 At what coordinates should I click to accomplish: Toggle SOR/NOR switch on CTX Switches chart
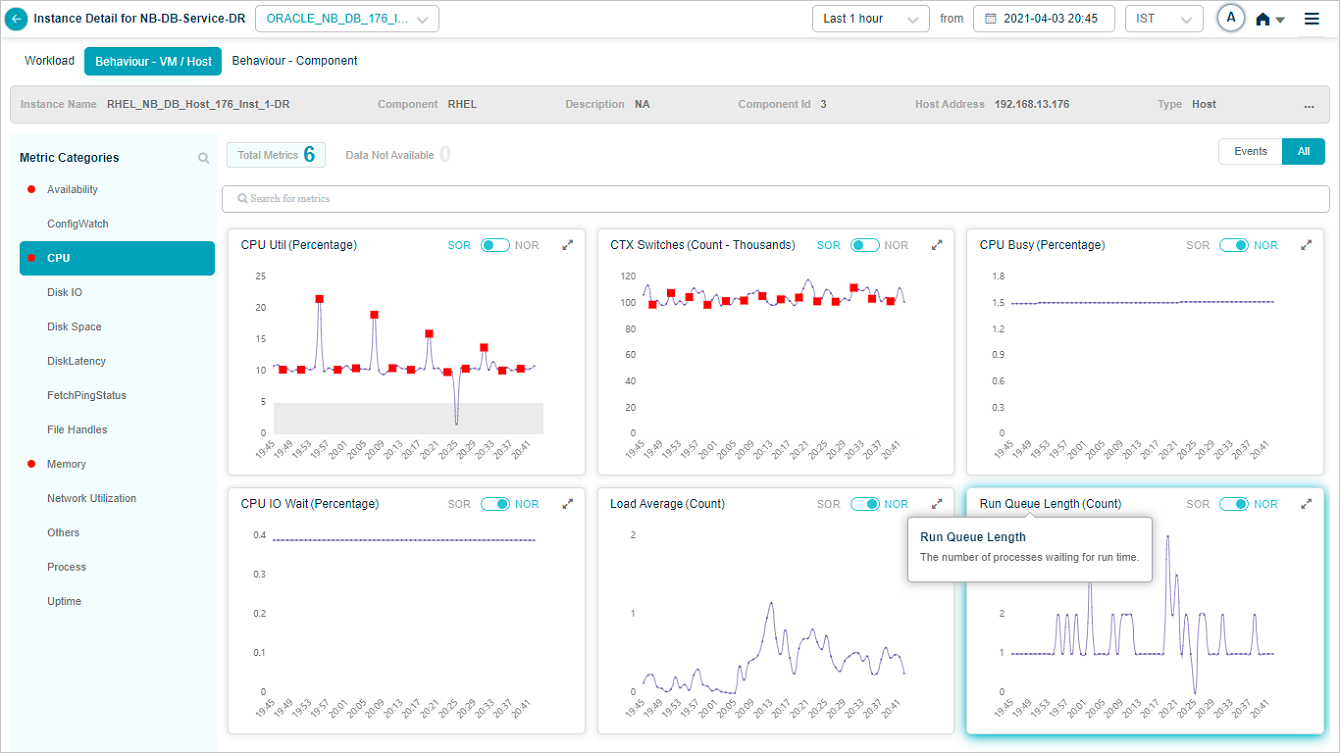(864, 245)
